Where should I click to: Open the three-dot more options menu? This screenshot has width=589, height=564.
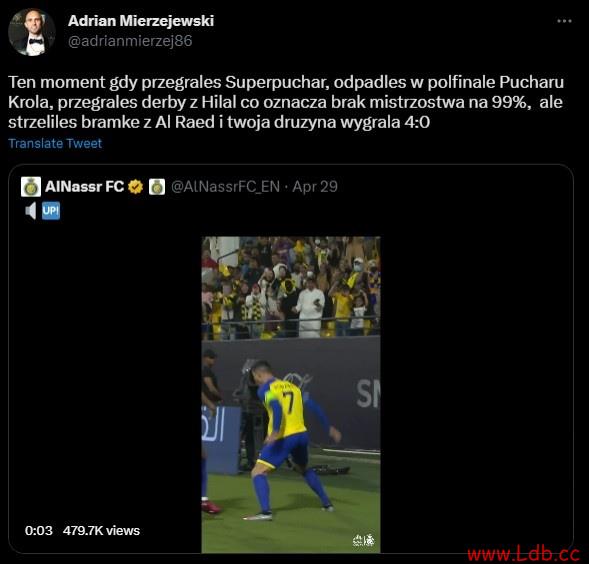pos(564,21)
